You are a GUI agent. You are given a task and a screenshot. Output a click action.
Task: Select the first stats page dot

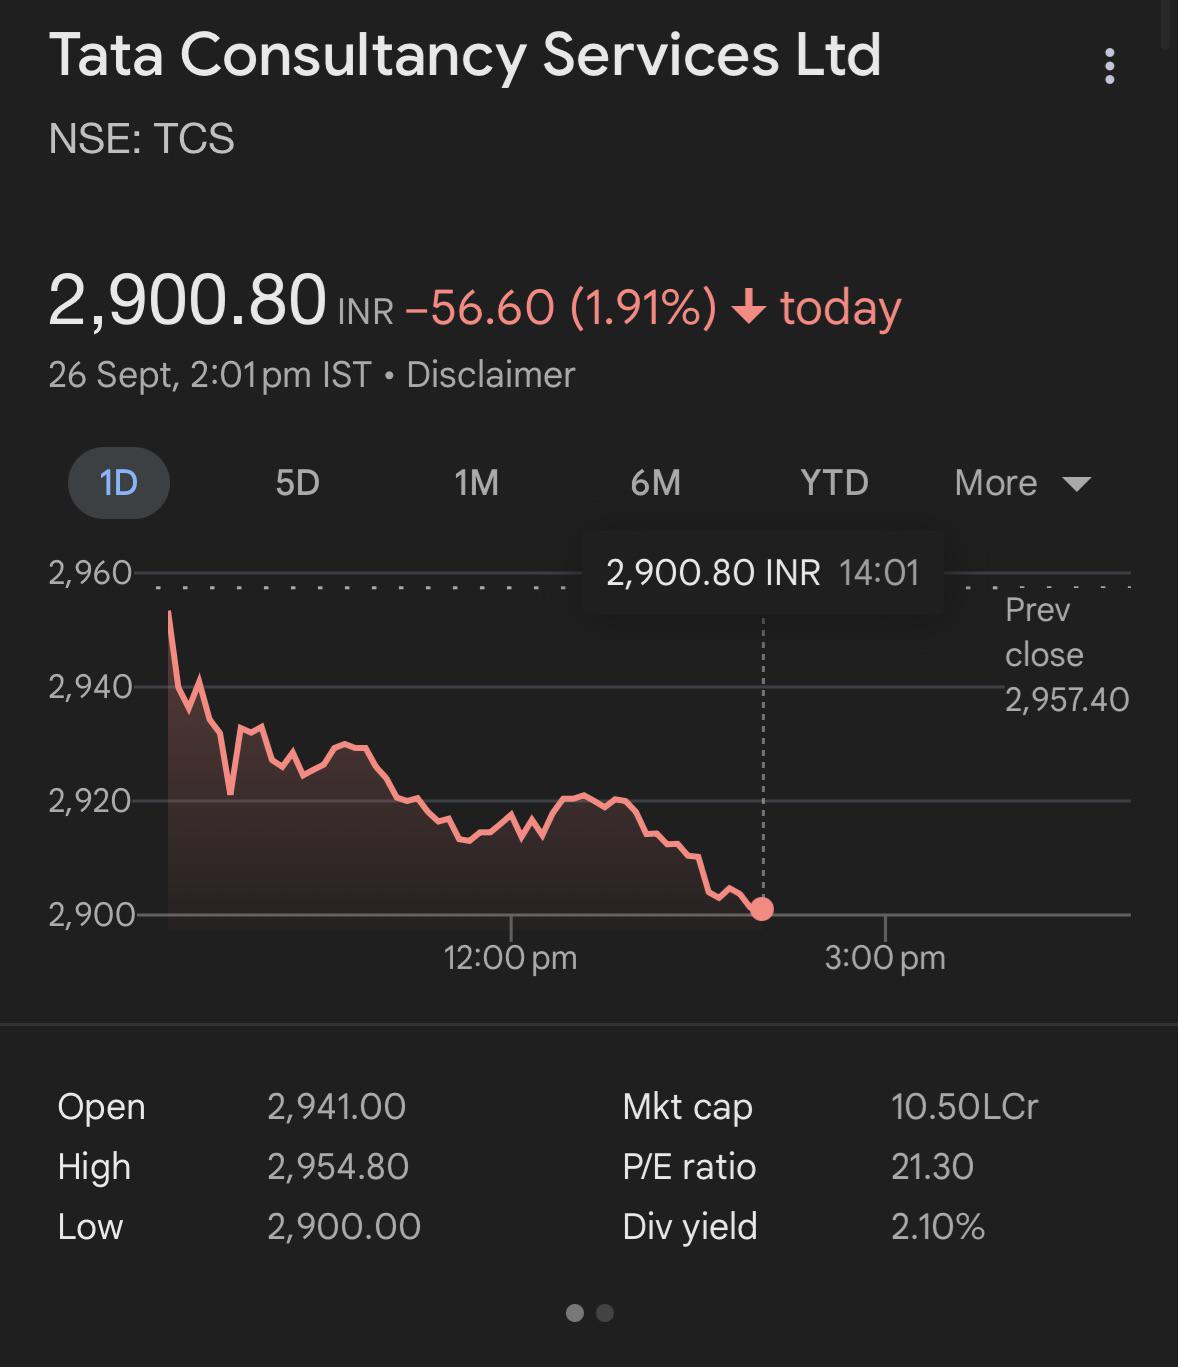575,1313
